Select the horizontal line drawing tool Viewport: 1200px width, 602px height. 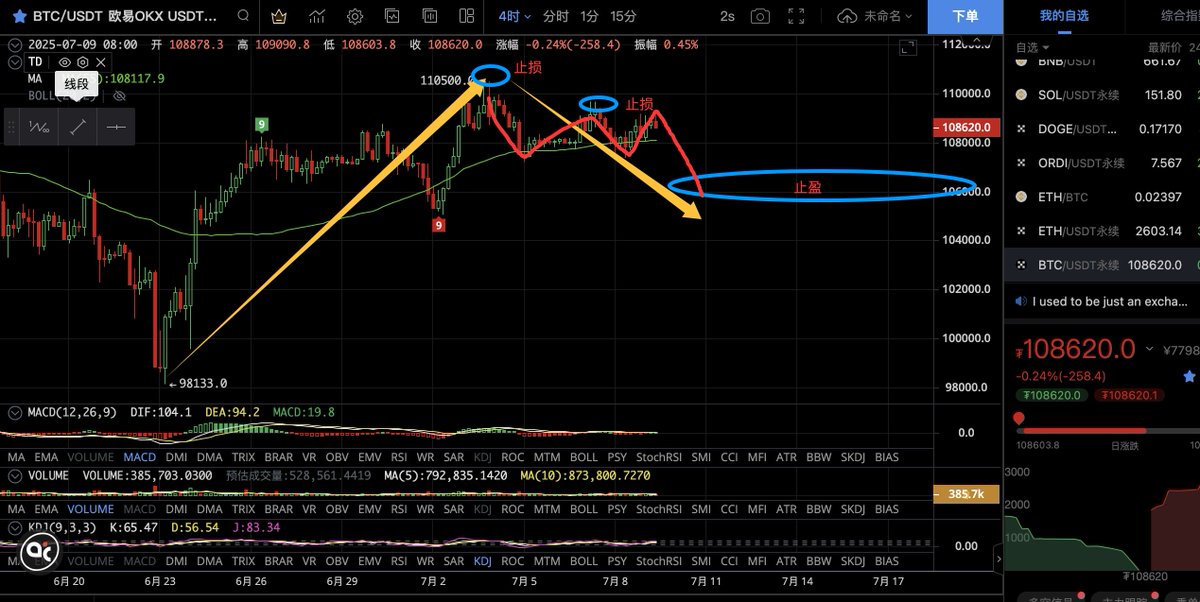[x=116, y=127]
